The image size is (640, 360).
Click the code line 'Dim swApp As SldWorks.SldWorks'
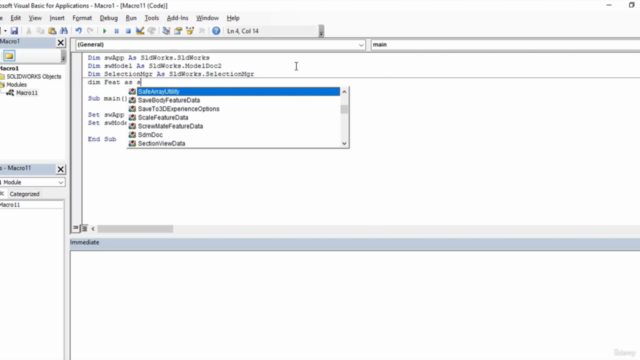click(149, 58)
